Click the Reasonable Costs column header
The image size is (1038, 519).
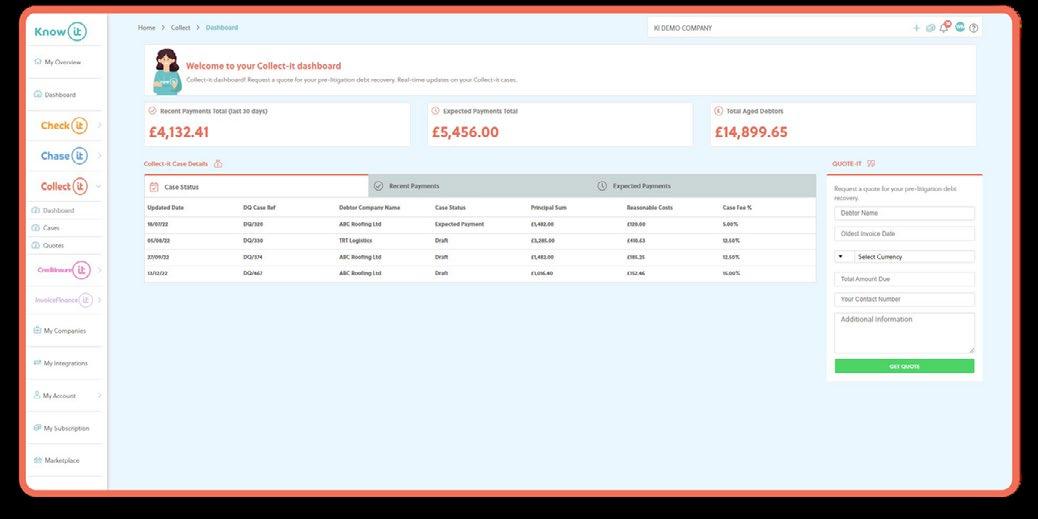(x=649, y=208)
